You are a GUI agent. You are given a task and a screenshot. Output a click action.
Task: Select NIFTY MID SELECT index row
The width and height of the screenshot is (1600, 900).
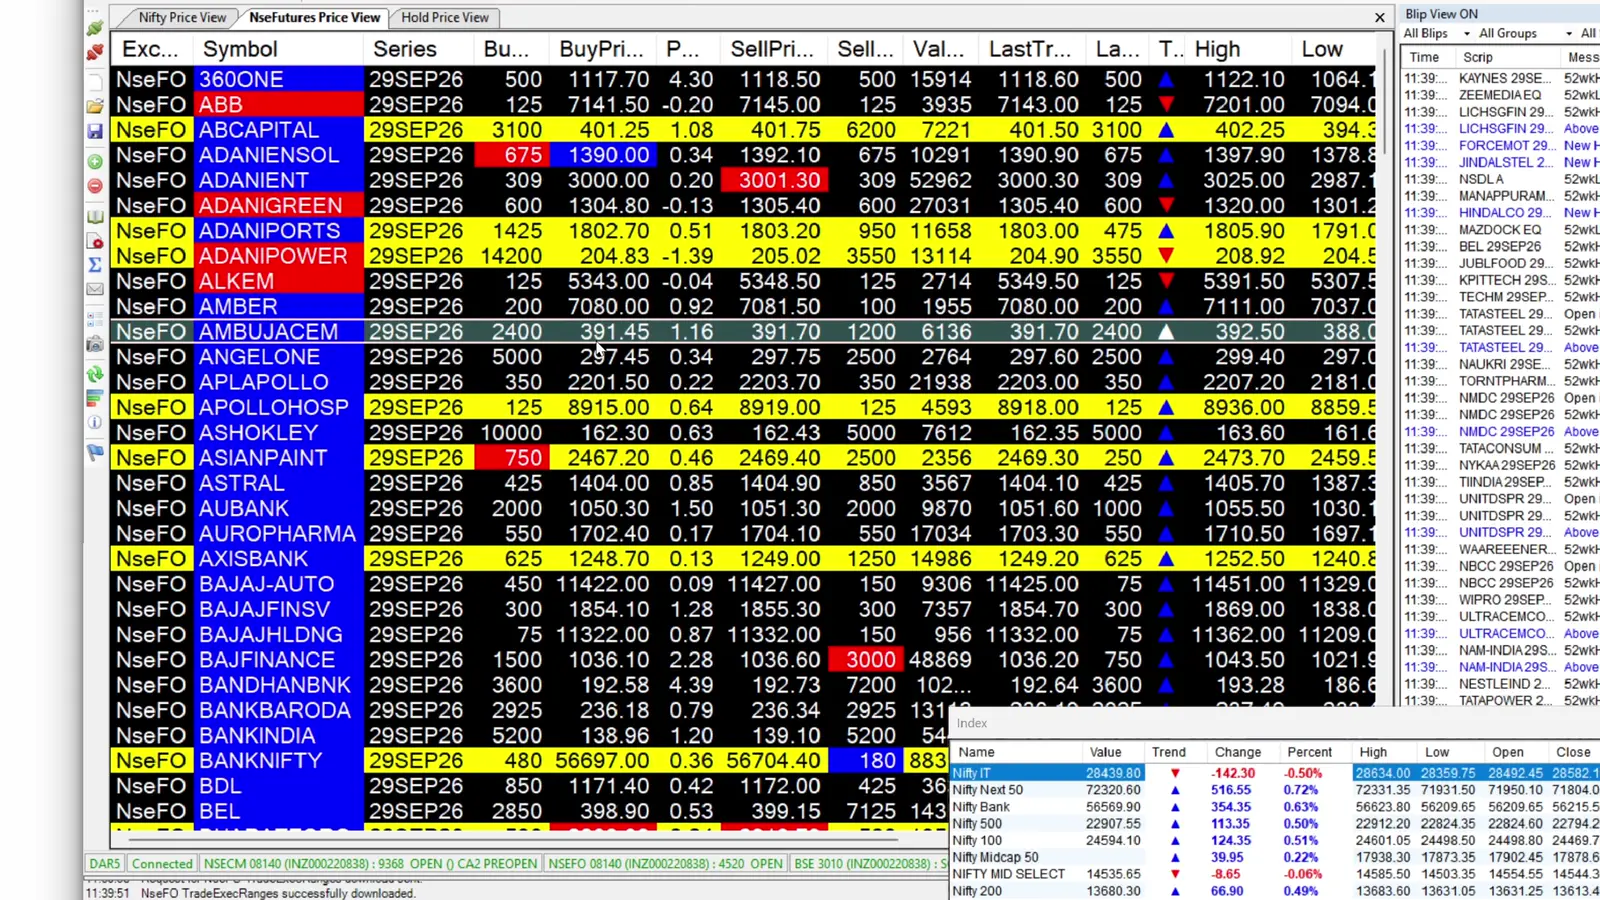(x=1275, y=874)
